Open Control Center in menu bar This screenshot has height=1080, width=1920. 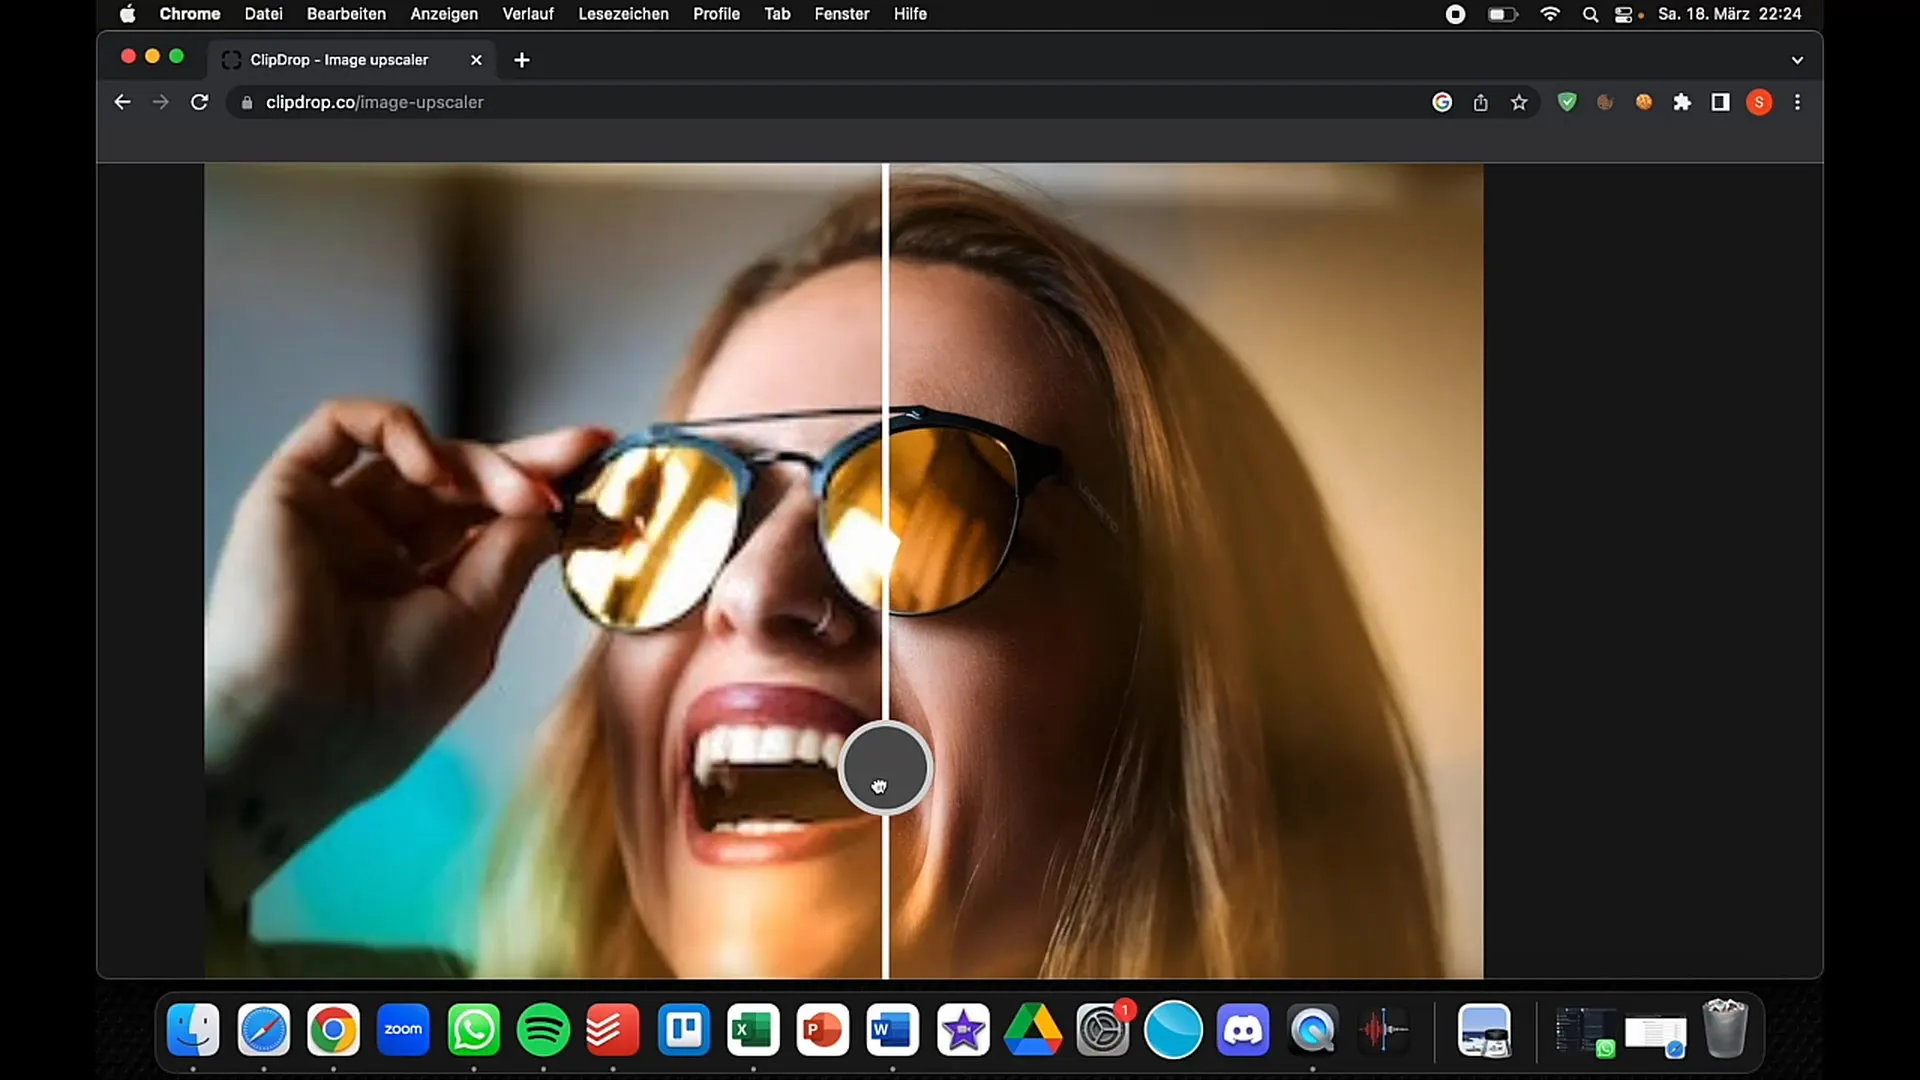1624,14
